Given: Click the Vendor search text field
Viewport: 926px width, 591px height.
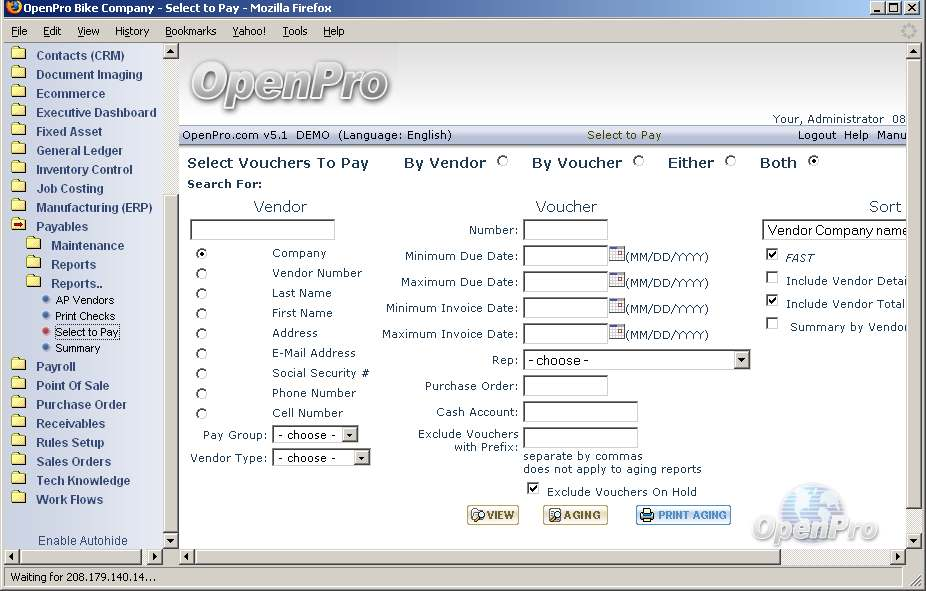Looking at the screenshot, I should click(x=262, y=230).
